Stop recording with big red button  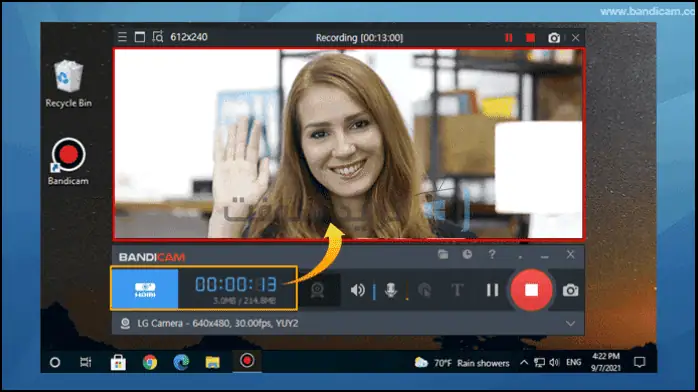point(531,290)
